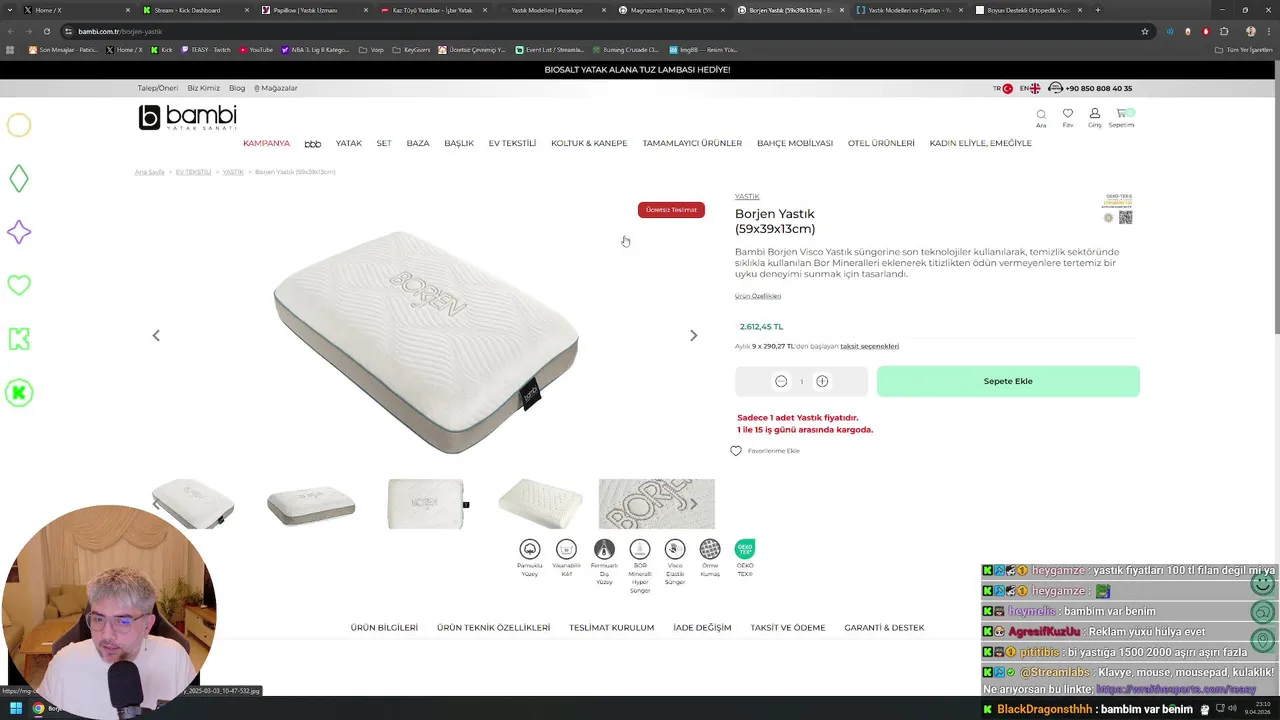Open the Mağazalar link
Screen dimensions: 1280x720
click(x=276, y=88)
